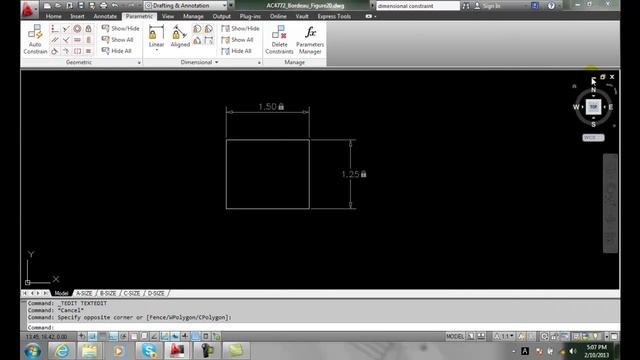Click the Plot printer quick access icon
The image size is (640, 360).
point(103,6)
